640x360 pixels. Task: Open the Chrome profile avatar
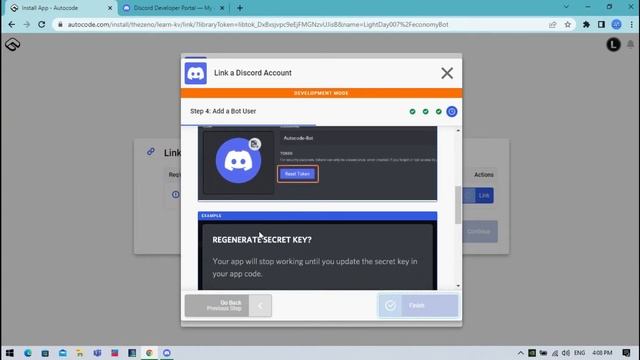point(616,24)
